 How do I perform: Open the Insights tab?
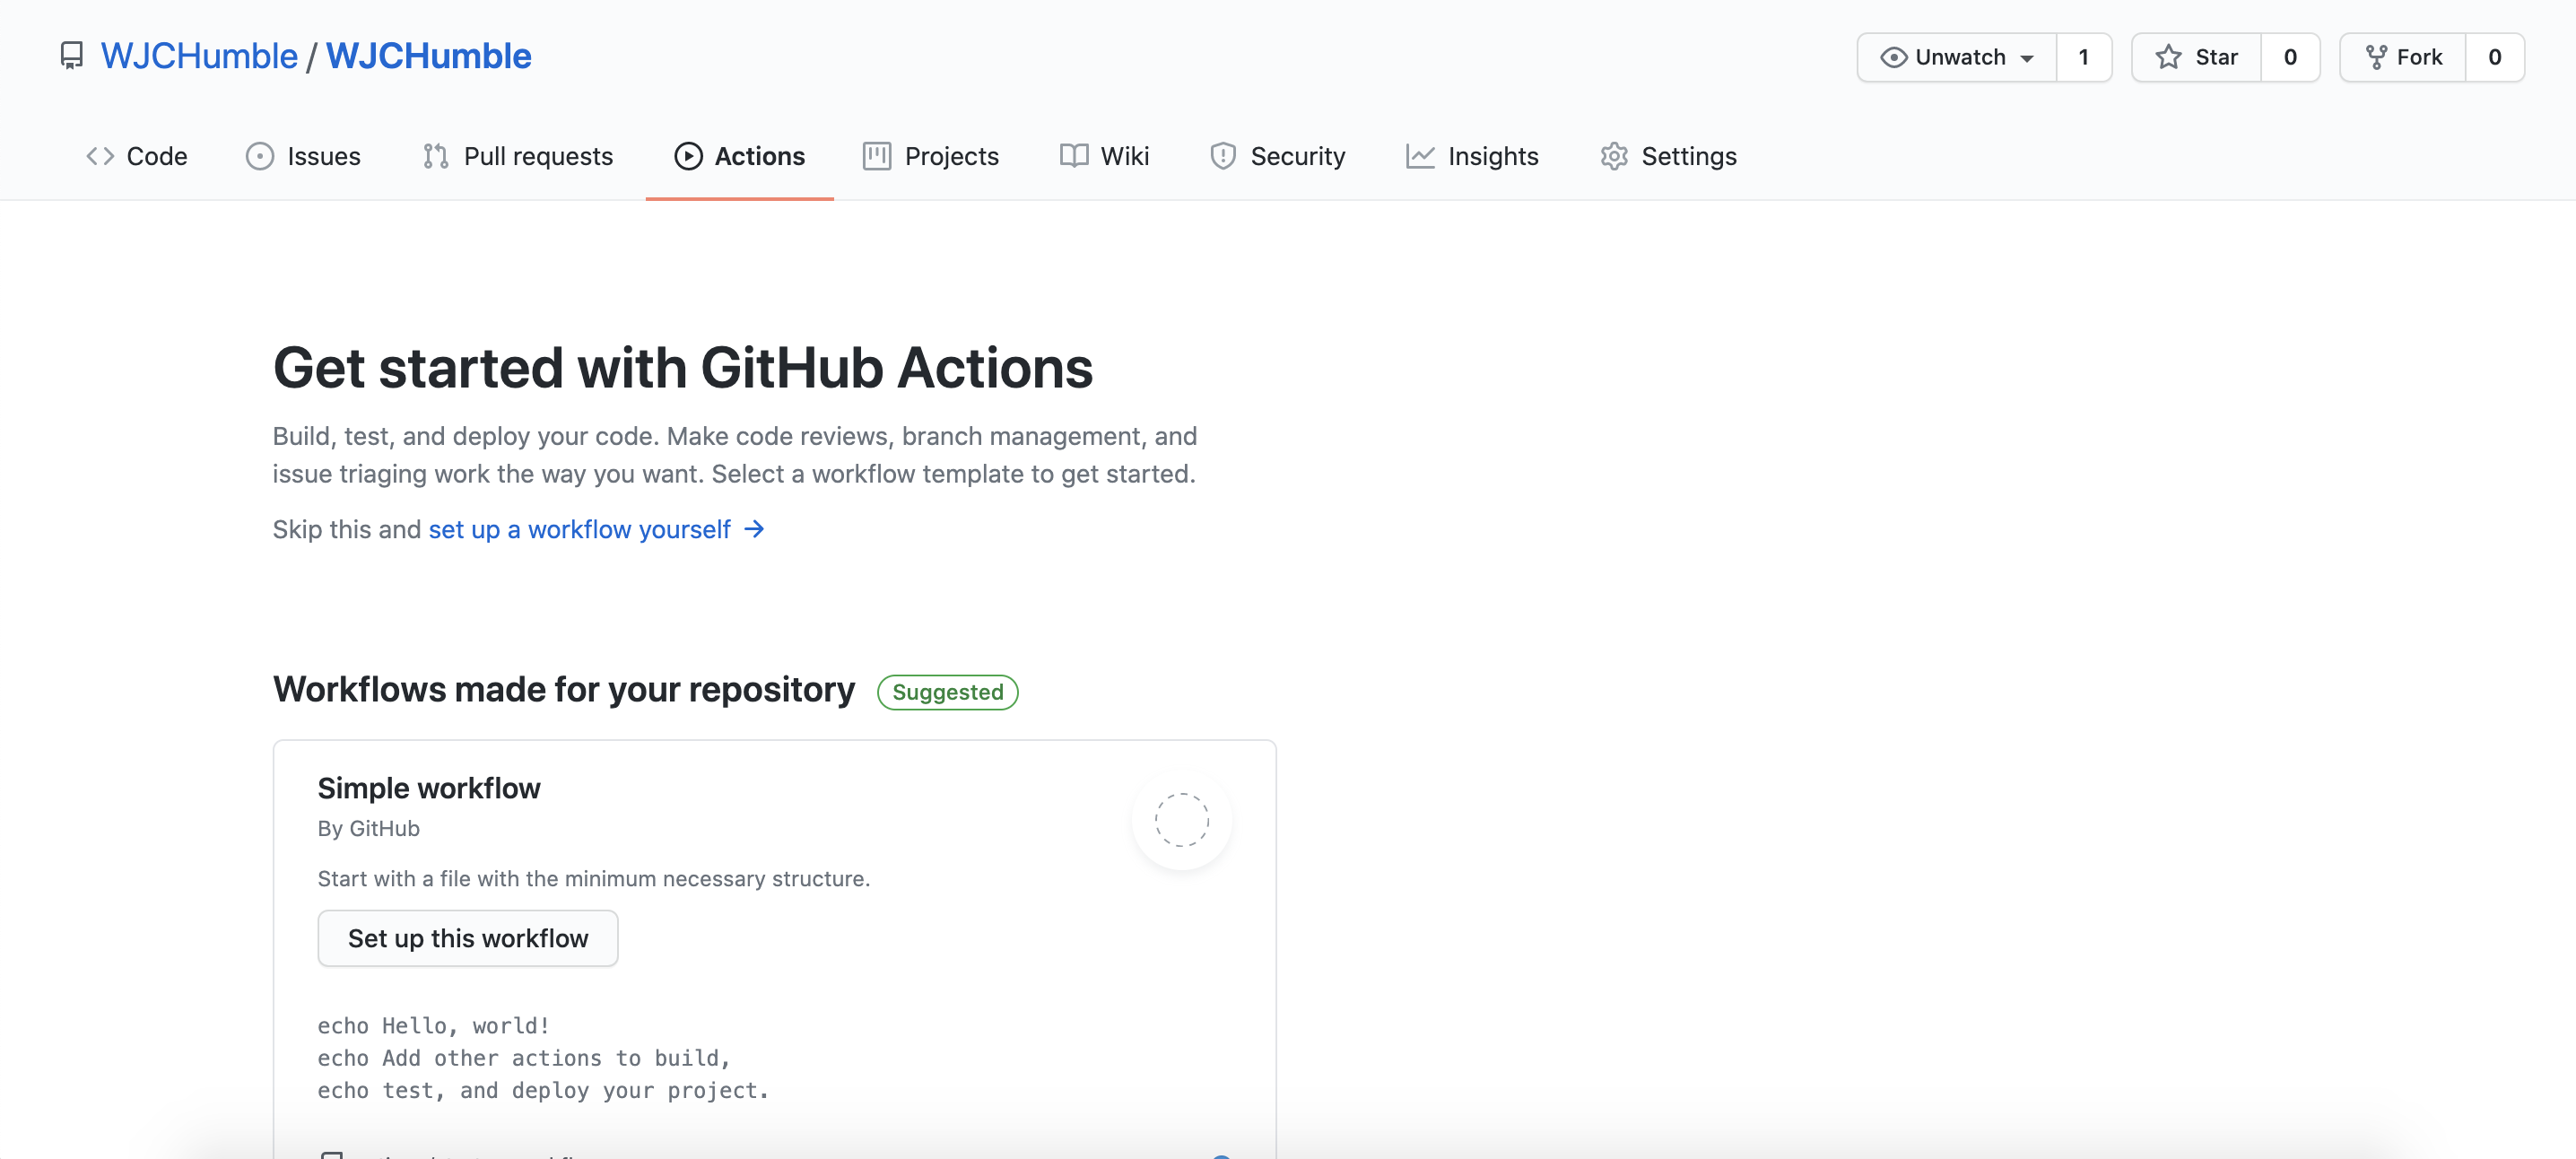(1472, 156)
